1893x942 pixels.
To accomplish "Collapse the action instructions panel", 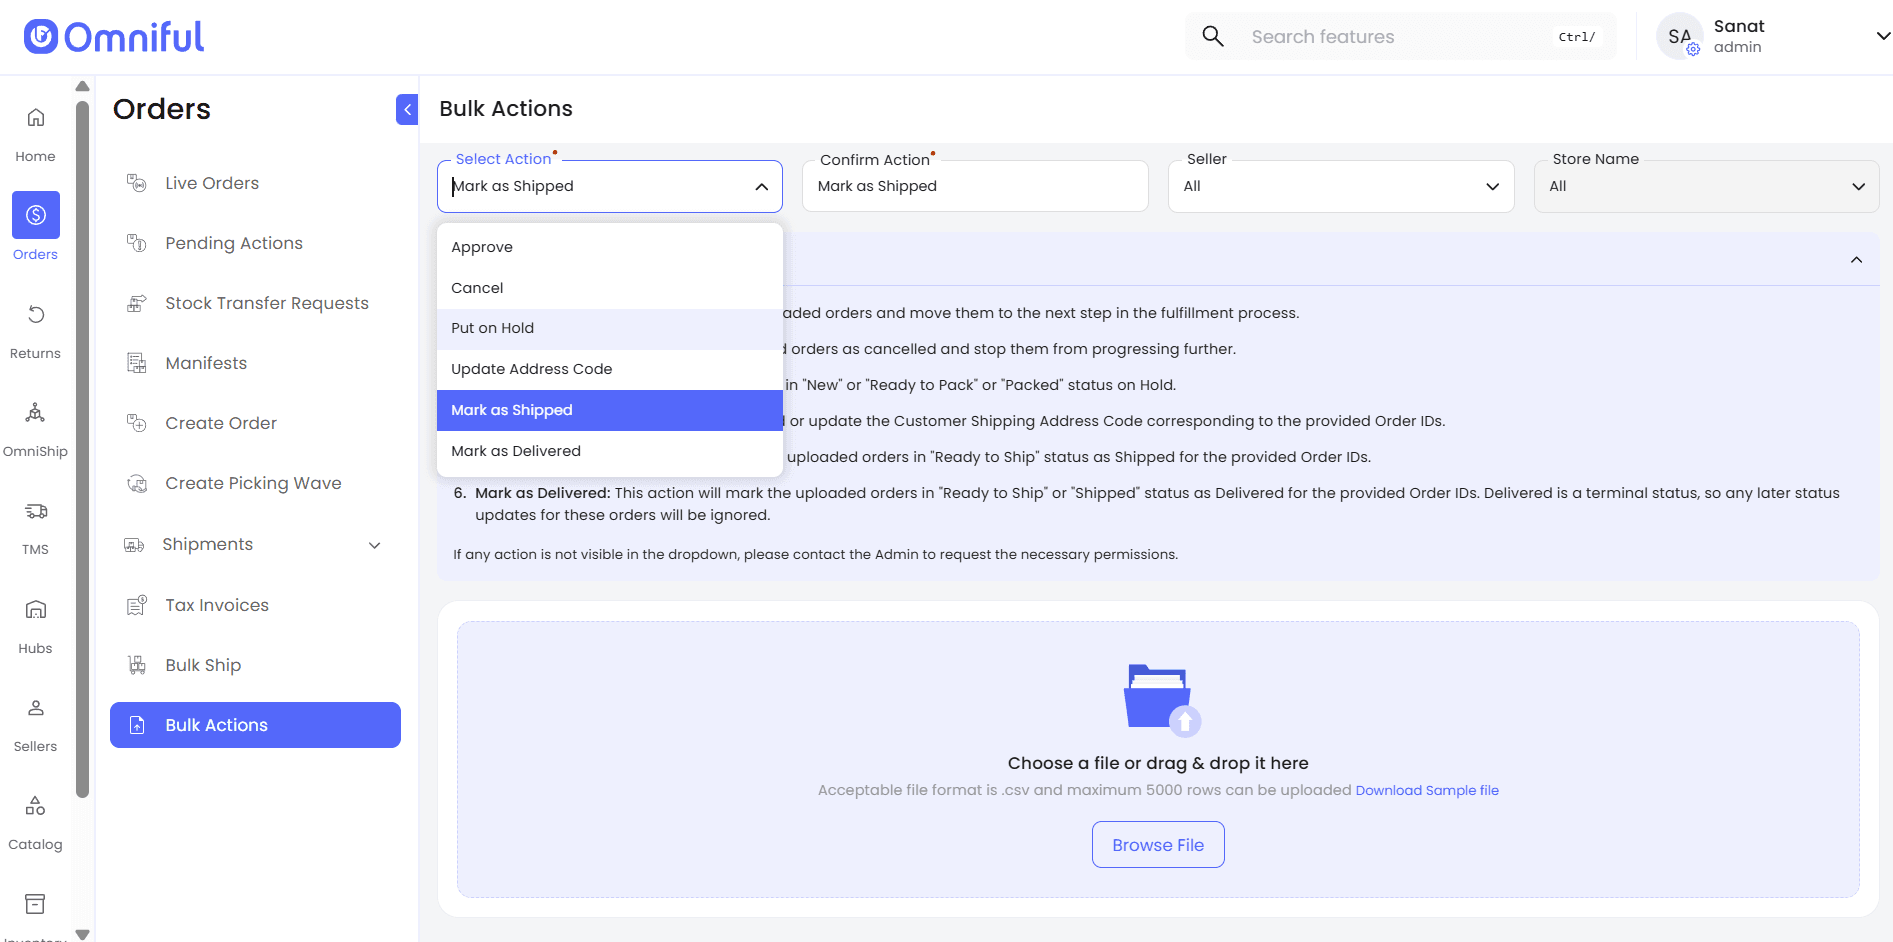I will (x=1856, y=260).
